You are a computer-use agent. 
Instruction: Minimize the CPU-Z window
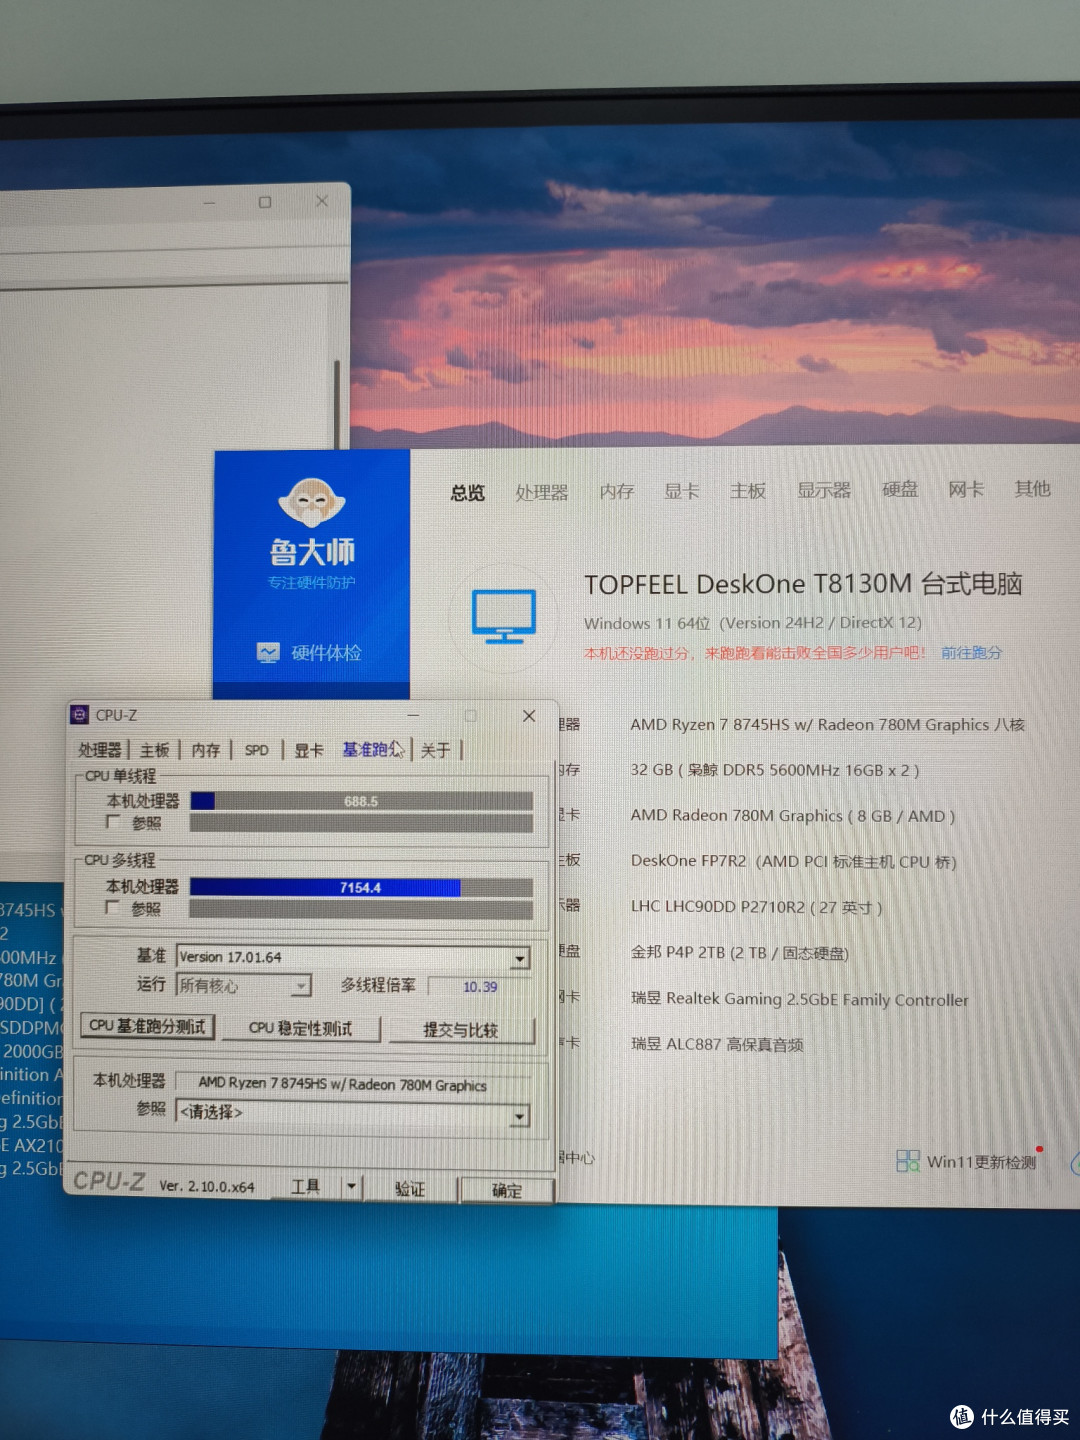coord(413,716)
